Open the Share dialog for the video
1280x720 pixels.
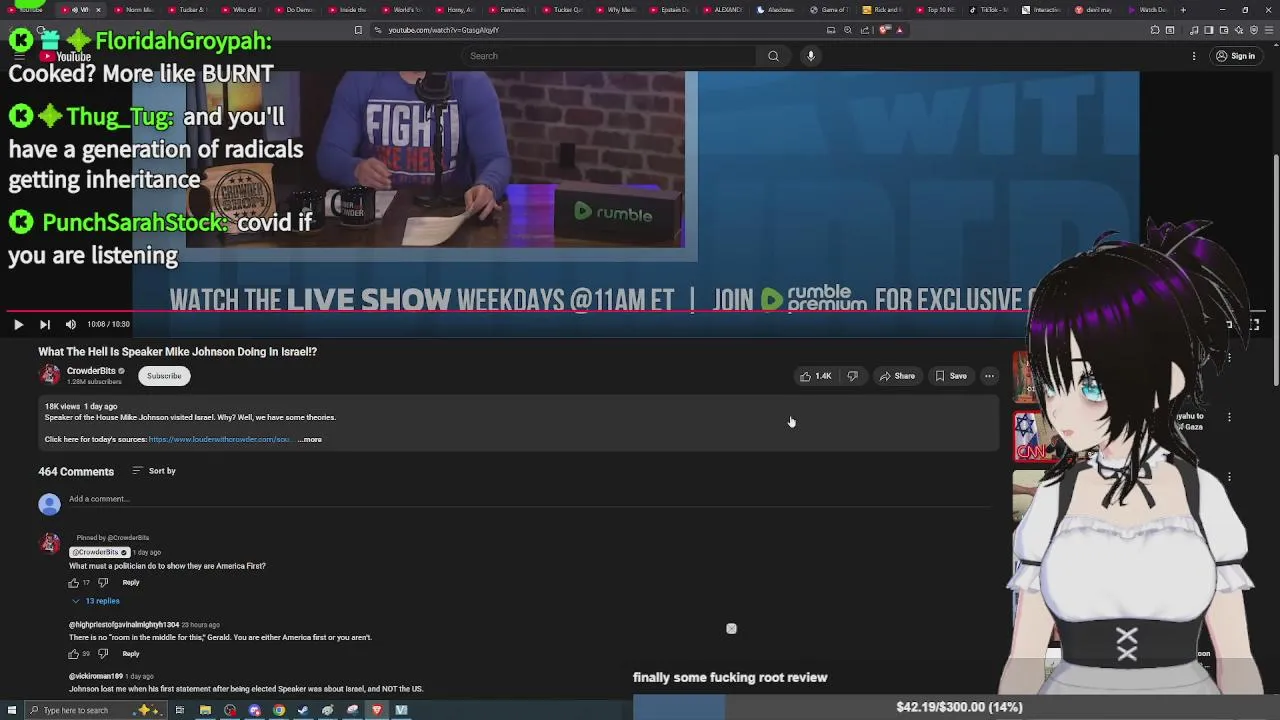tap(897, 376)
